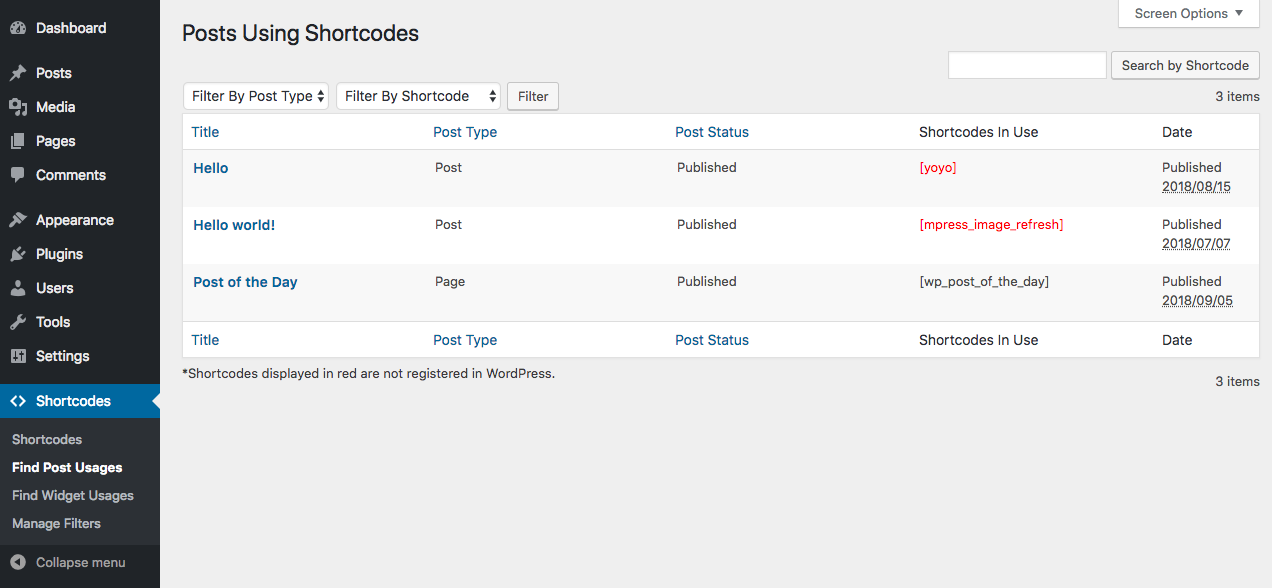Click into the shortcode search field

click(x=1027, y=65)
